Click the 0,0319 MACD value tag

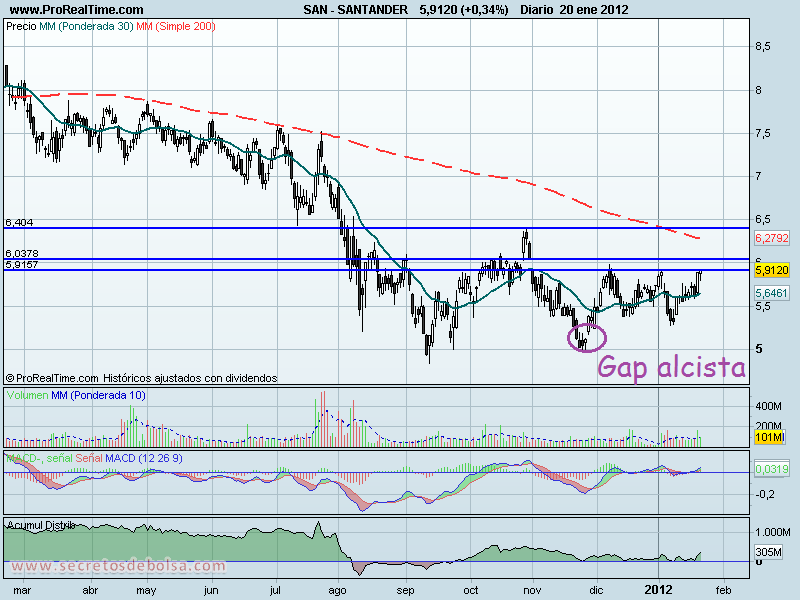771,468
